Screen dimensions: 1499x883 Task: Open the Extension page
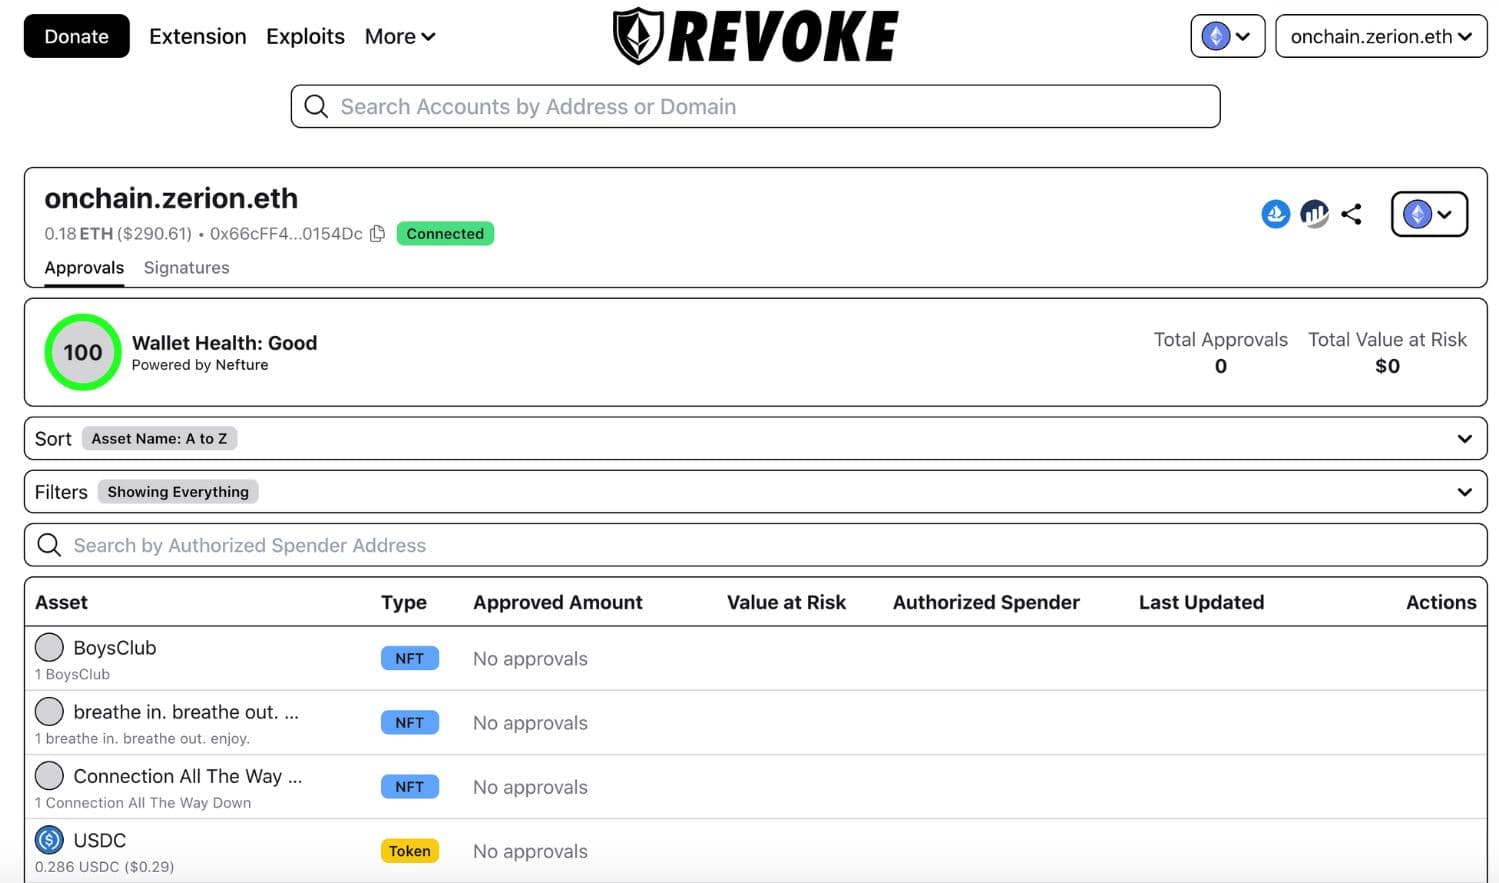click(x=197, y=36)
